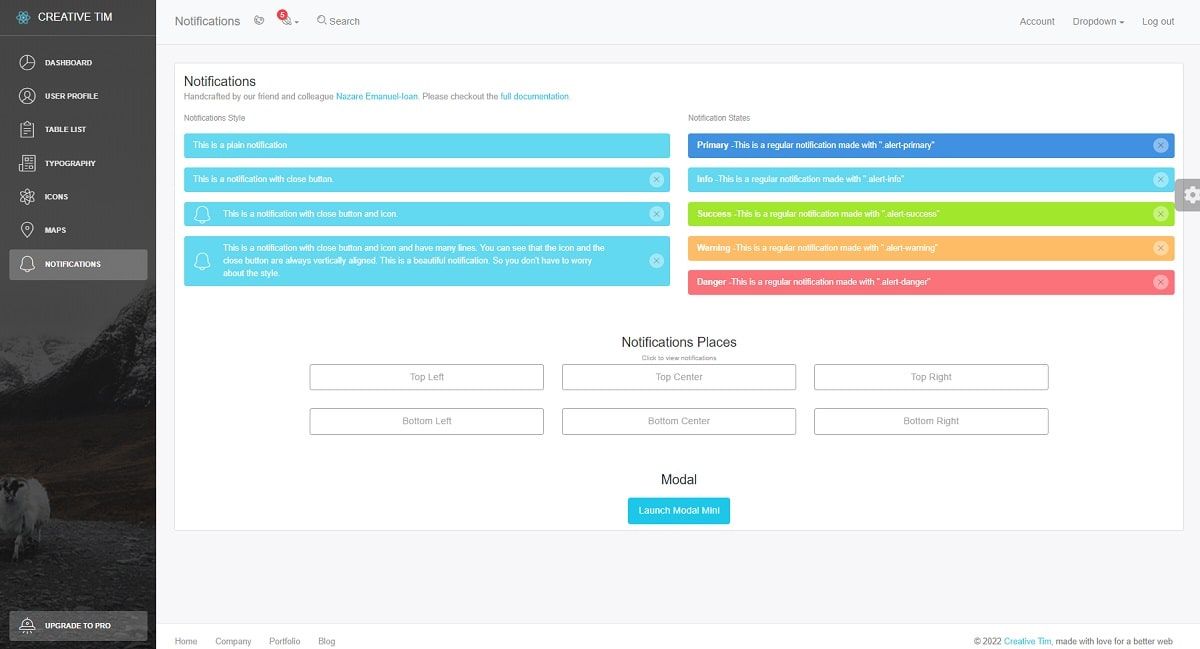Expand the Dropdown menu in the navbar
This screenshot has width=1200, height=649.
(x=1096, y=21)
